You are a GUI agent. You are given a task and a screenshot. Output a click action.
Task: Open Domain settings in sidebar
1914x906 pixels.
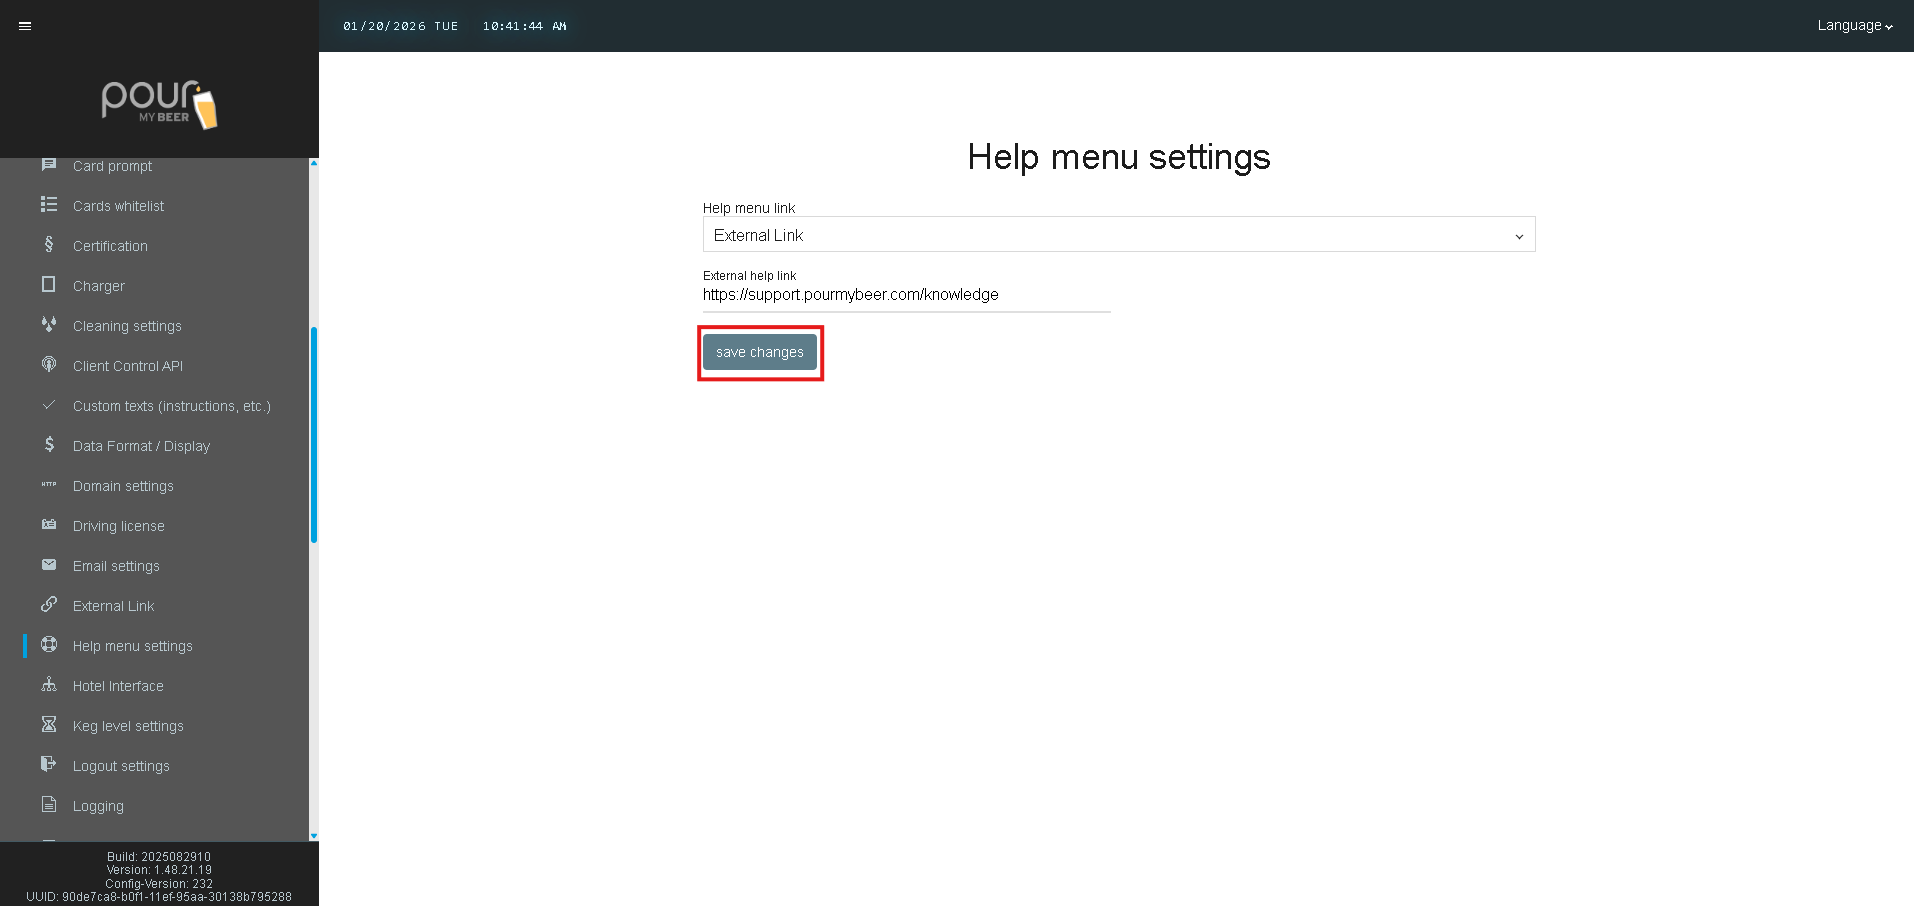(x=123, y=486)
